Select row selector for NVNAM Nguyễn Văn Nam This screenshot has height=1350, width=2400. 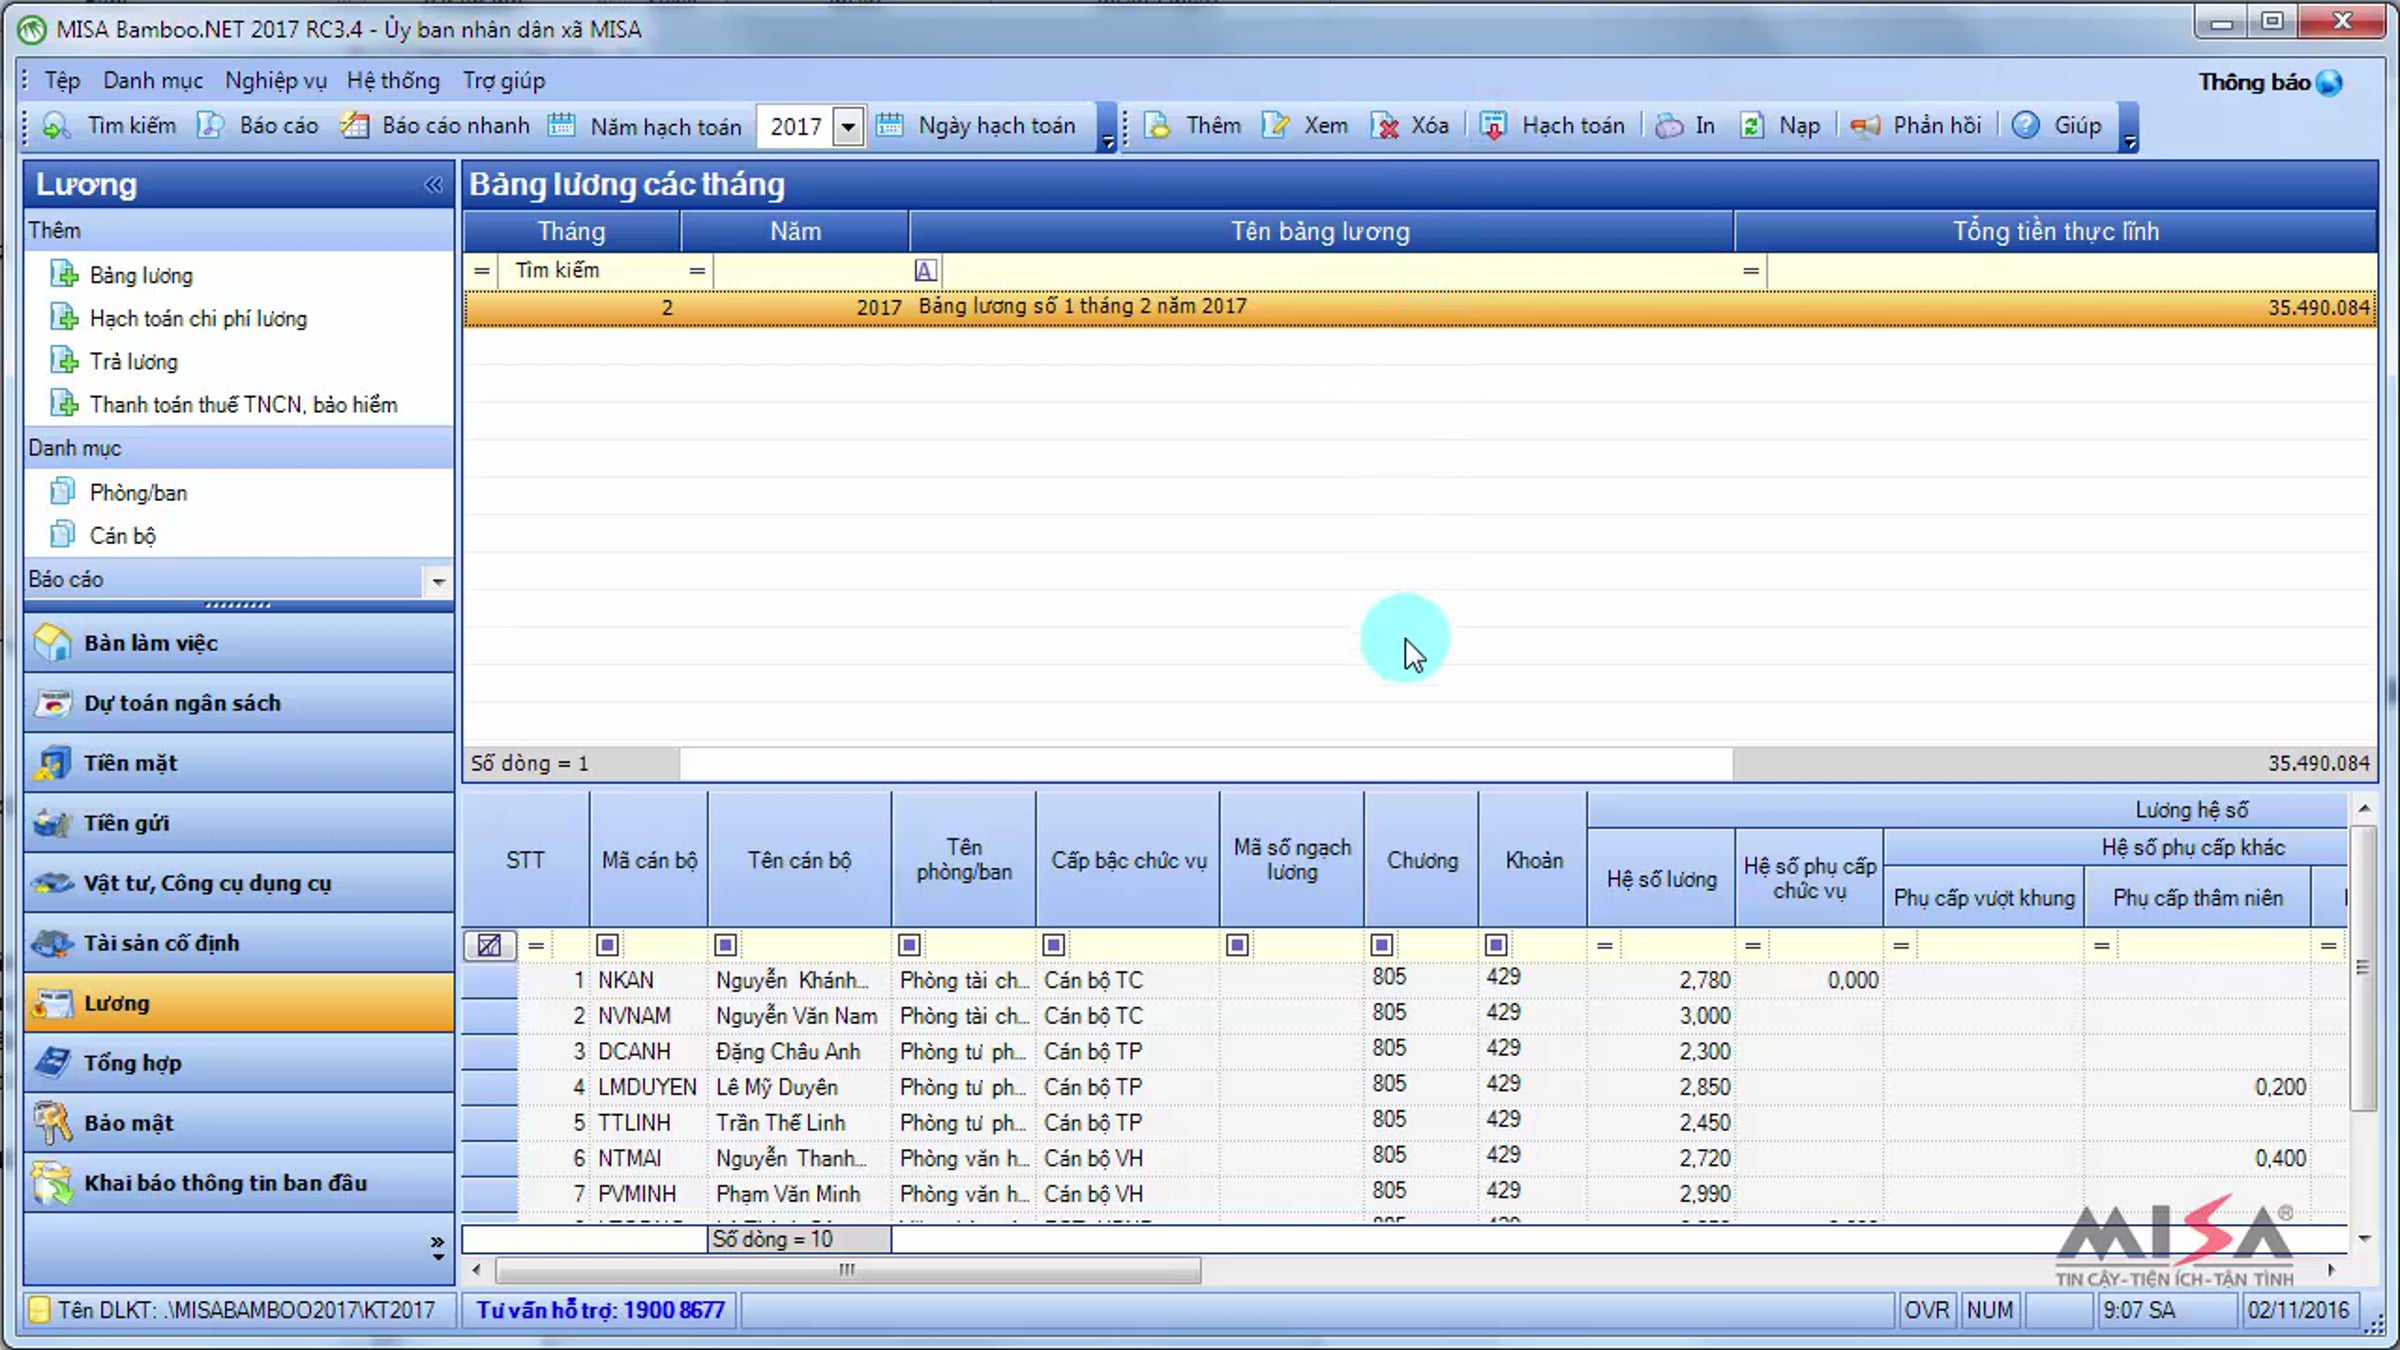pyautogui.click(x=490, y=1016)
